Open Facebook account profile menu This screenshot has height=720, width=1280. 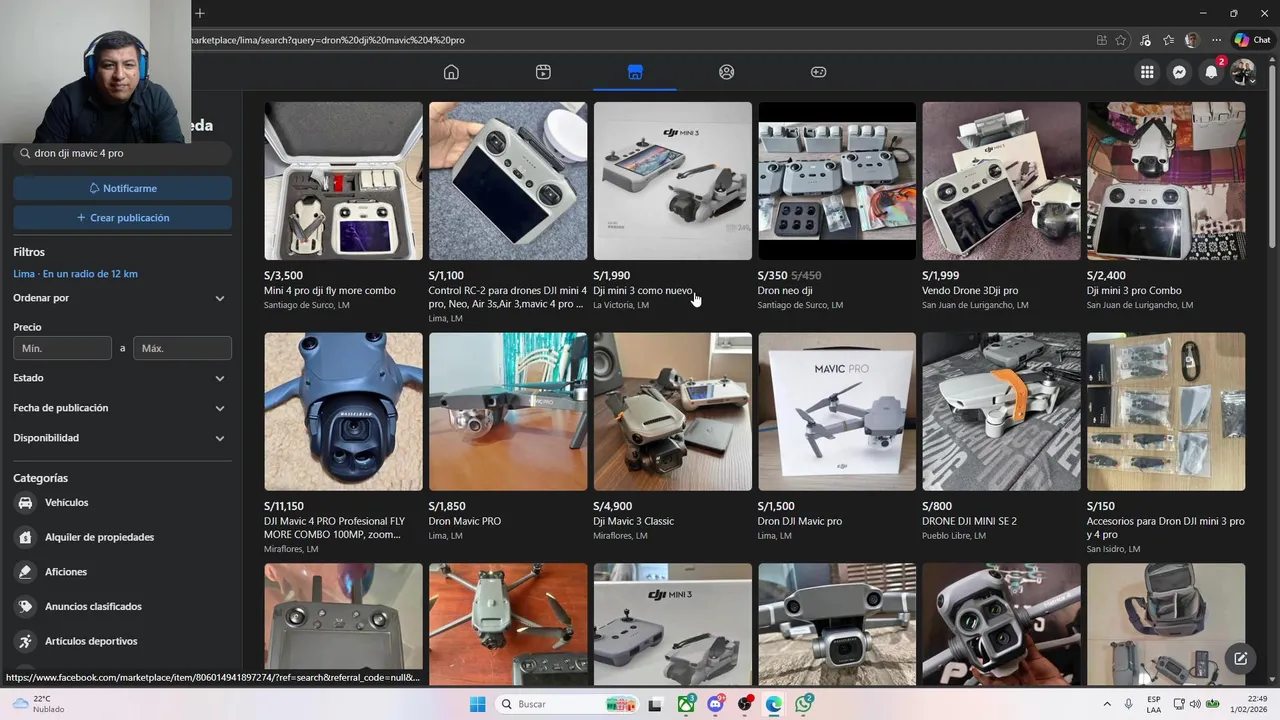pos(1243,72)
